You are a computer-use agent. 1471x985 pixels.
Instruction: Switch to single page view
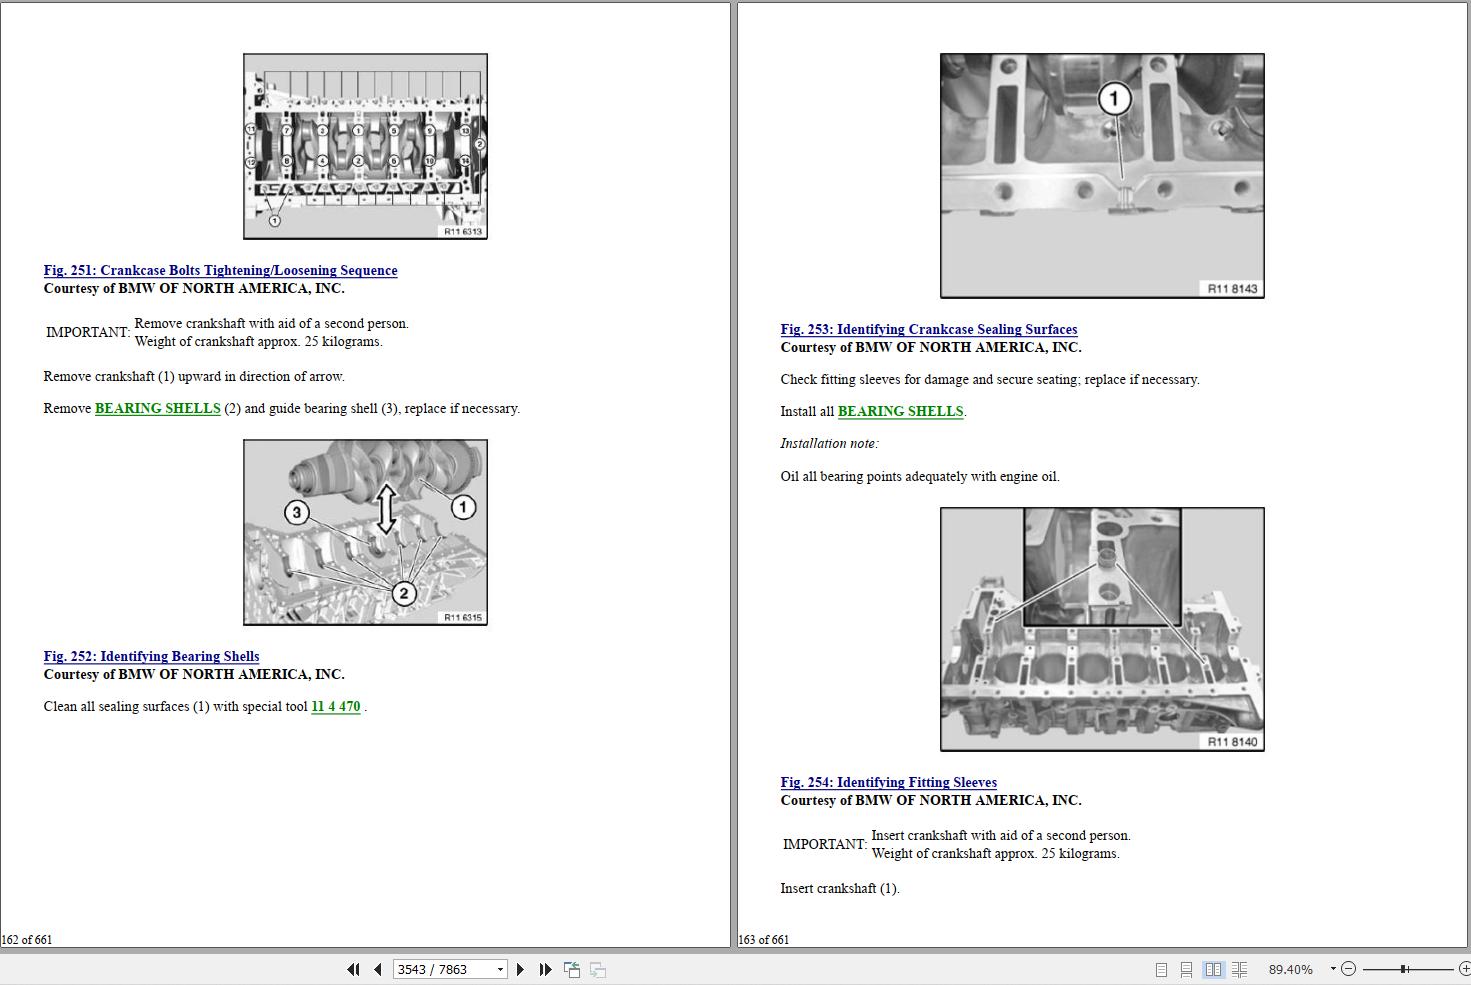point(1161,969)
